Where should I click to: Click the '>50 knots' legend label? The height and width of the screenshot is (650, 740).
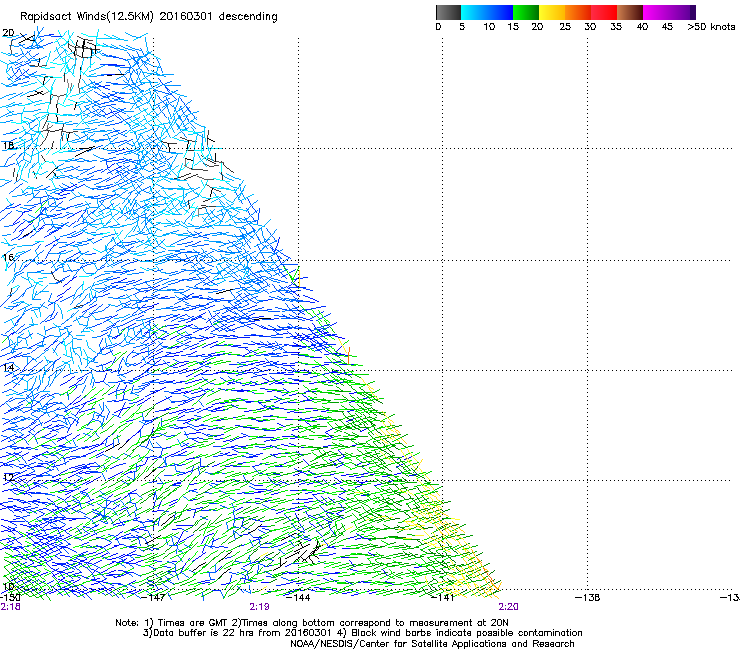(x=711, y=27)
